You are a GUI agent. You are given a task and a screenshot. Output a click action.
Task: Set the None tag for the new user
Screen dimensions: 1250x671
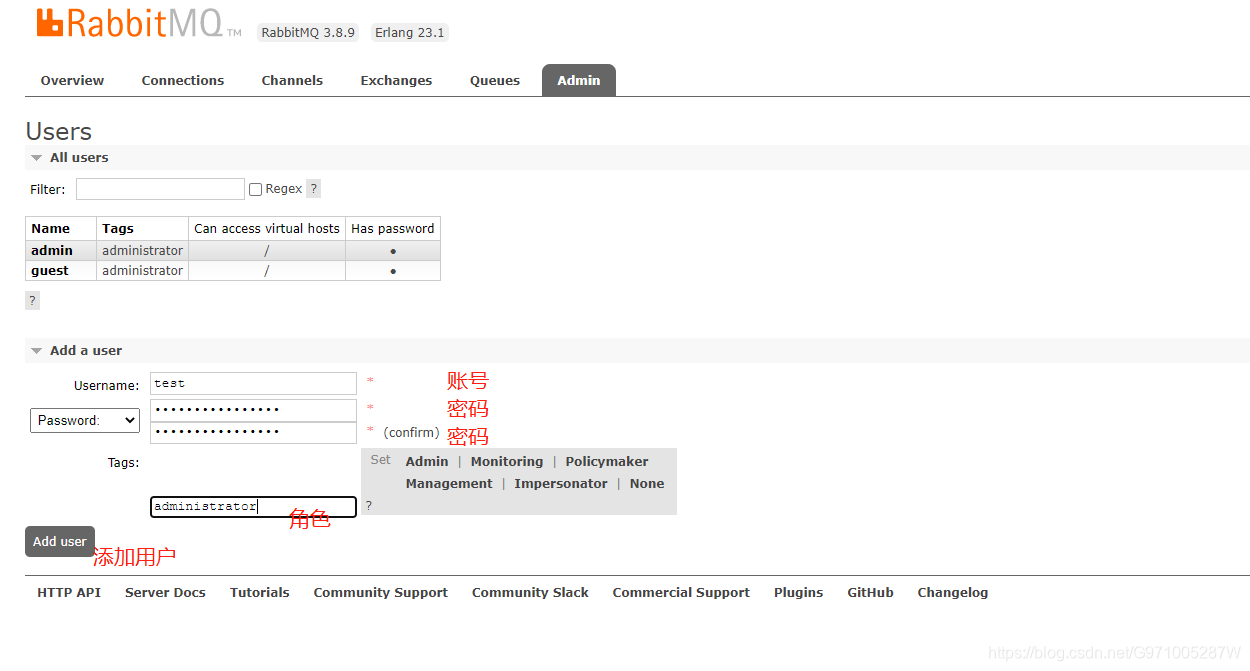(646, 483)
